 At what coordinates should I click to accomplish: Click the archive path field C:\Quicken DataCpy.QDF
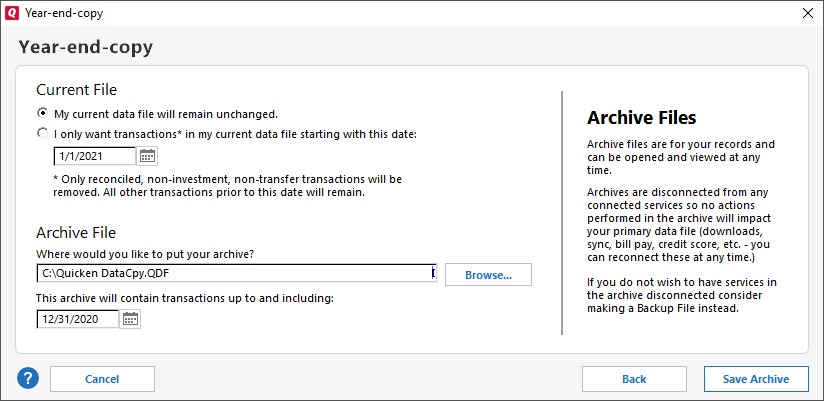tap(230, 274)
